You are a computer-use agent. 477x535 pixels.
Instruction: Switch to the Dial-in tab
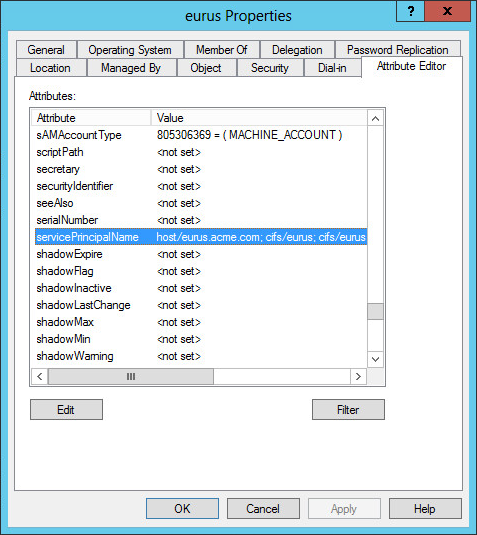332,68
